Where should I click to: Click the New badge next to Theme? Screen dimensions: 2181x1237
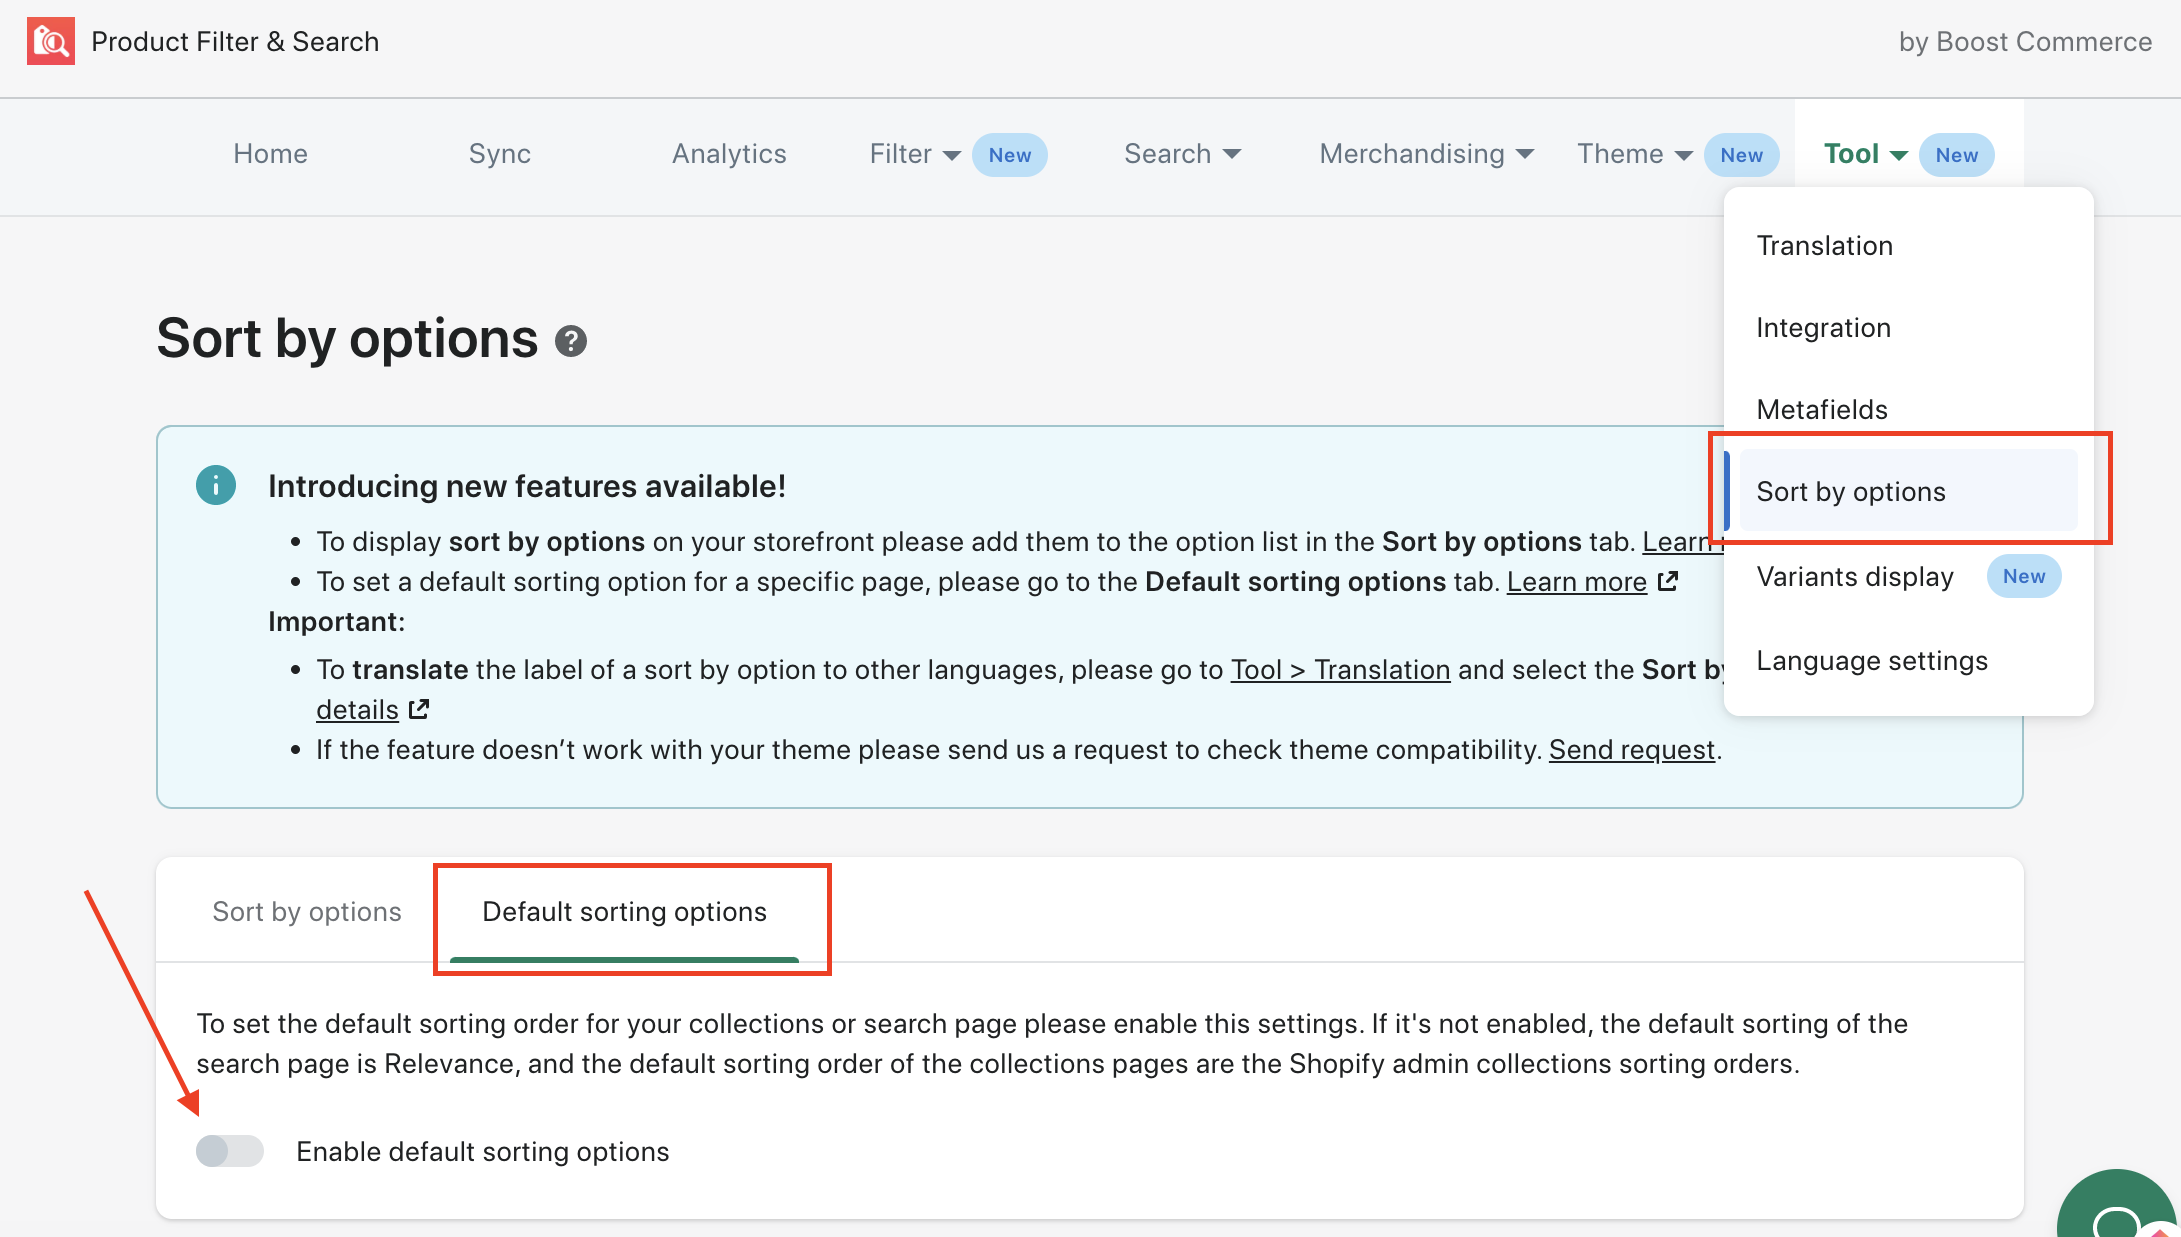1742,155
